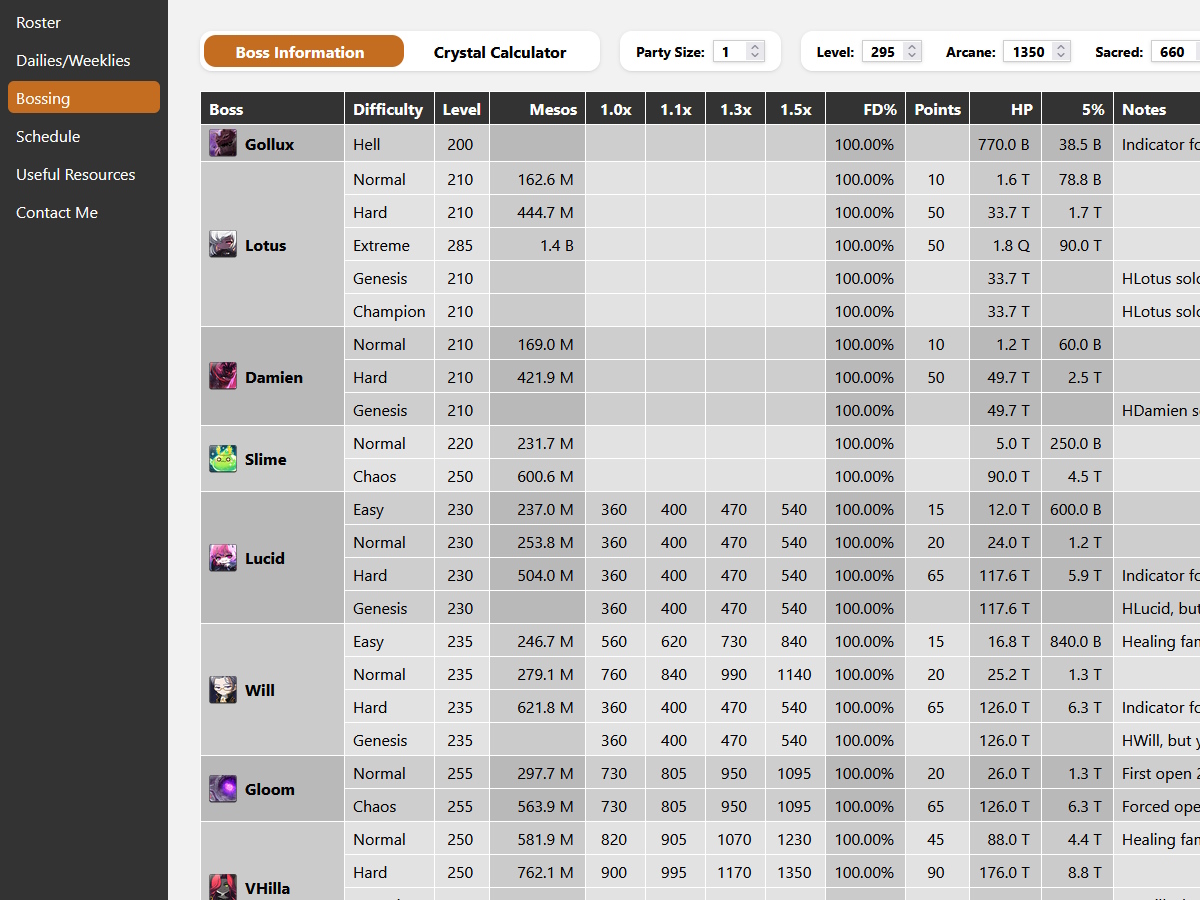Click the Lucid boss icon
Viewport: 1200px width, 900px height.
pyautogui.click(x=223, y=558)
